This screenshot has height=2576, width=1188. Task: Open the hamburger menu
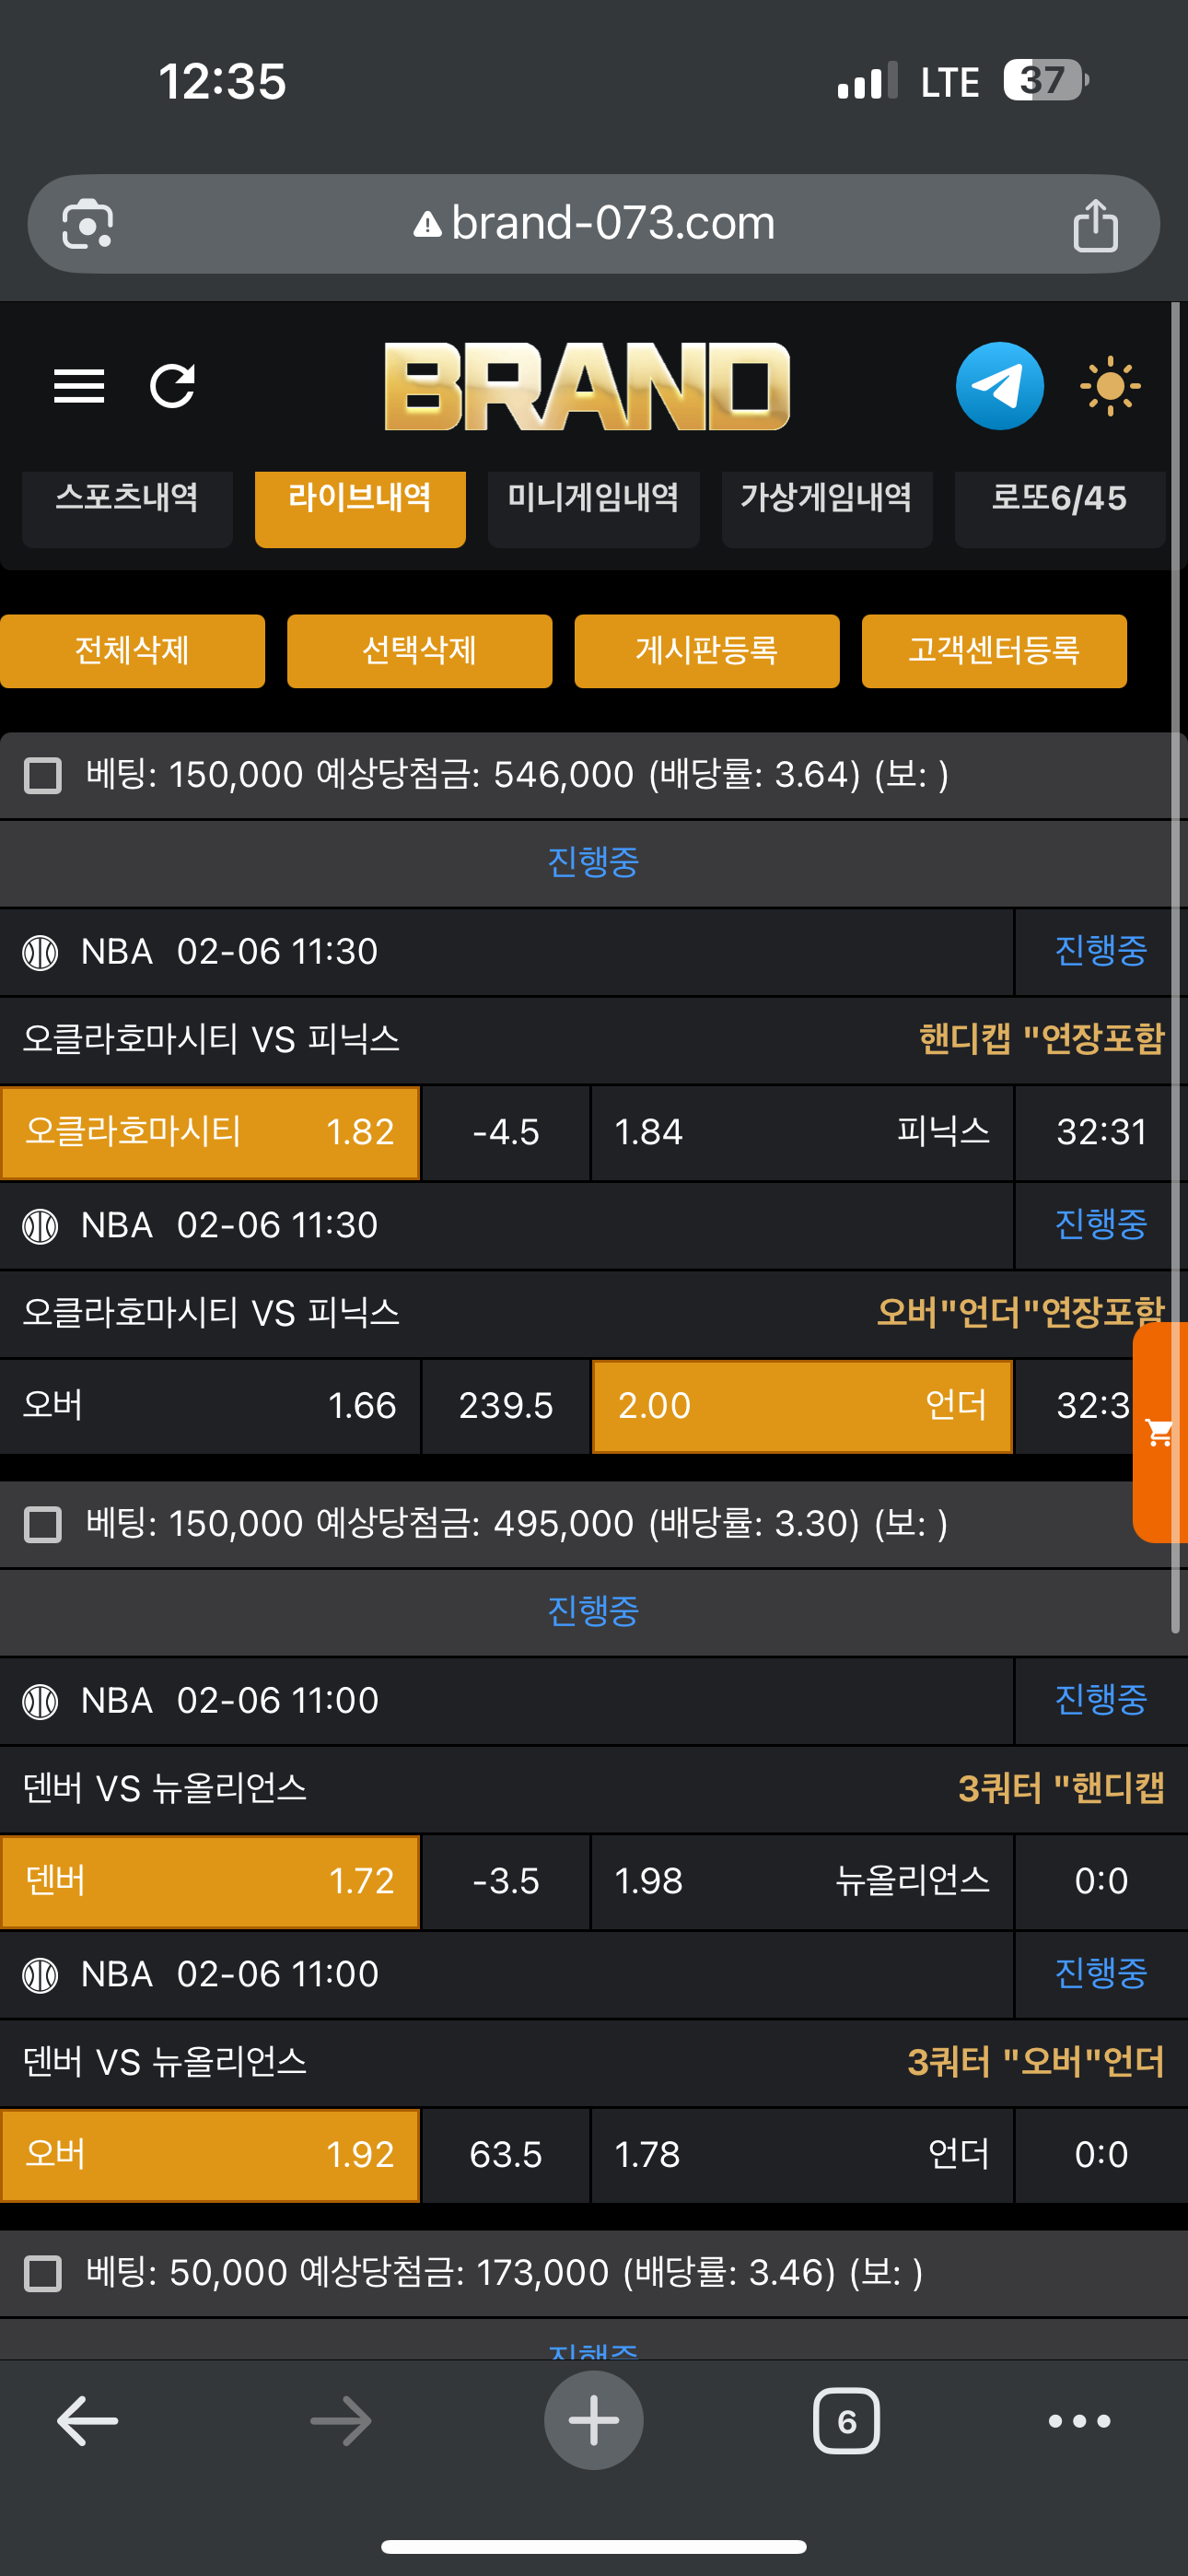(79, 386)
